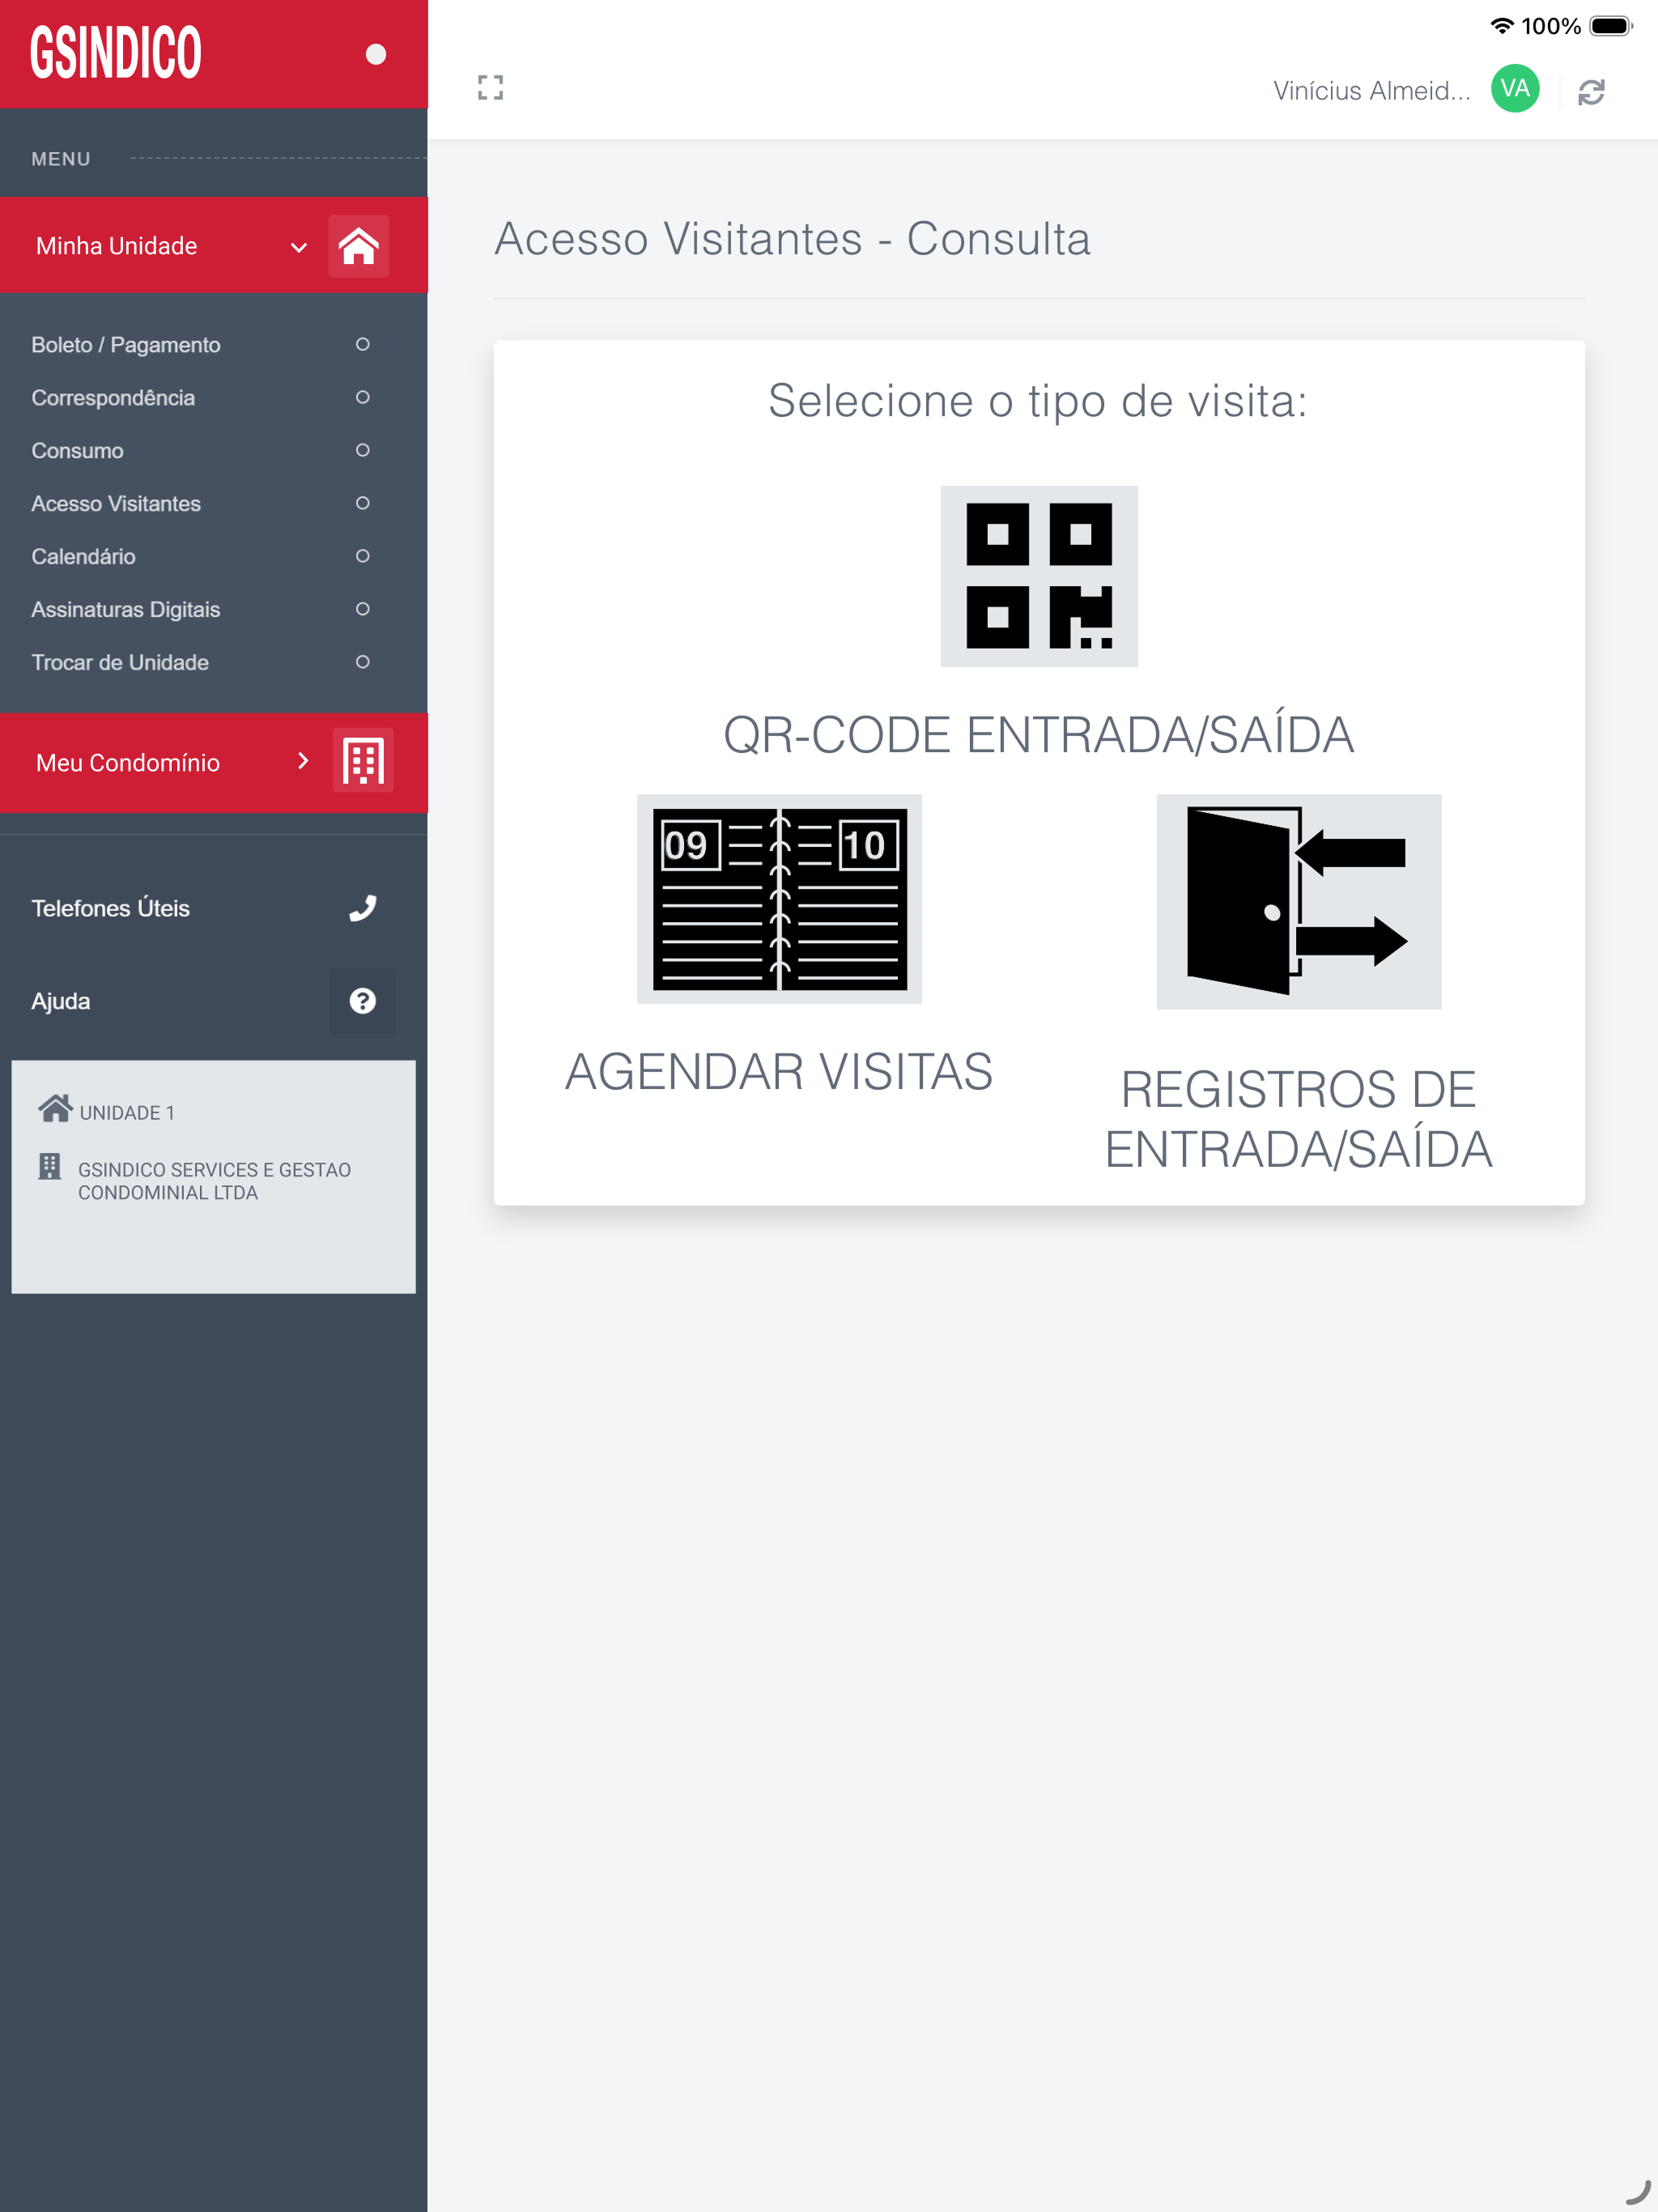Click the building icon beside GSINDICO SERVICES

49,1166
